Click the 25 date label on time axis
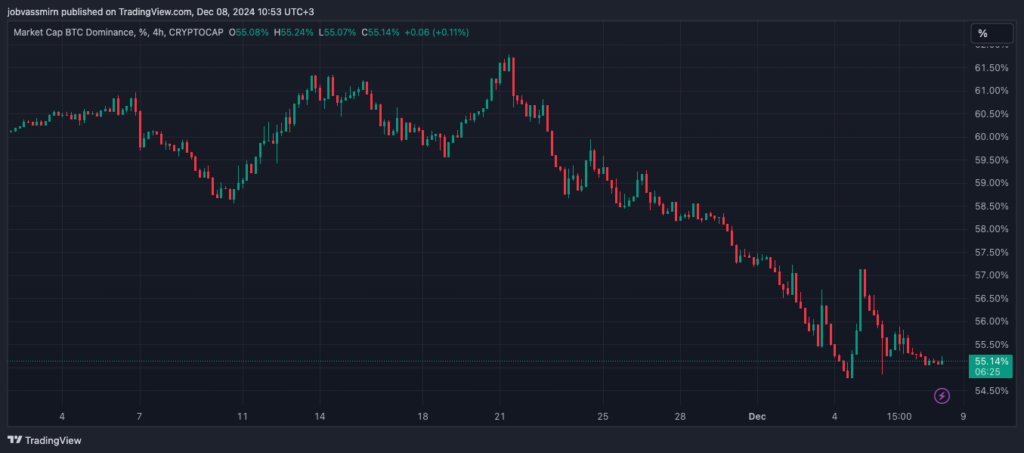The height and width of the screenshot is (453, 1024). 603,416
